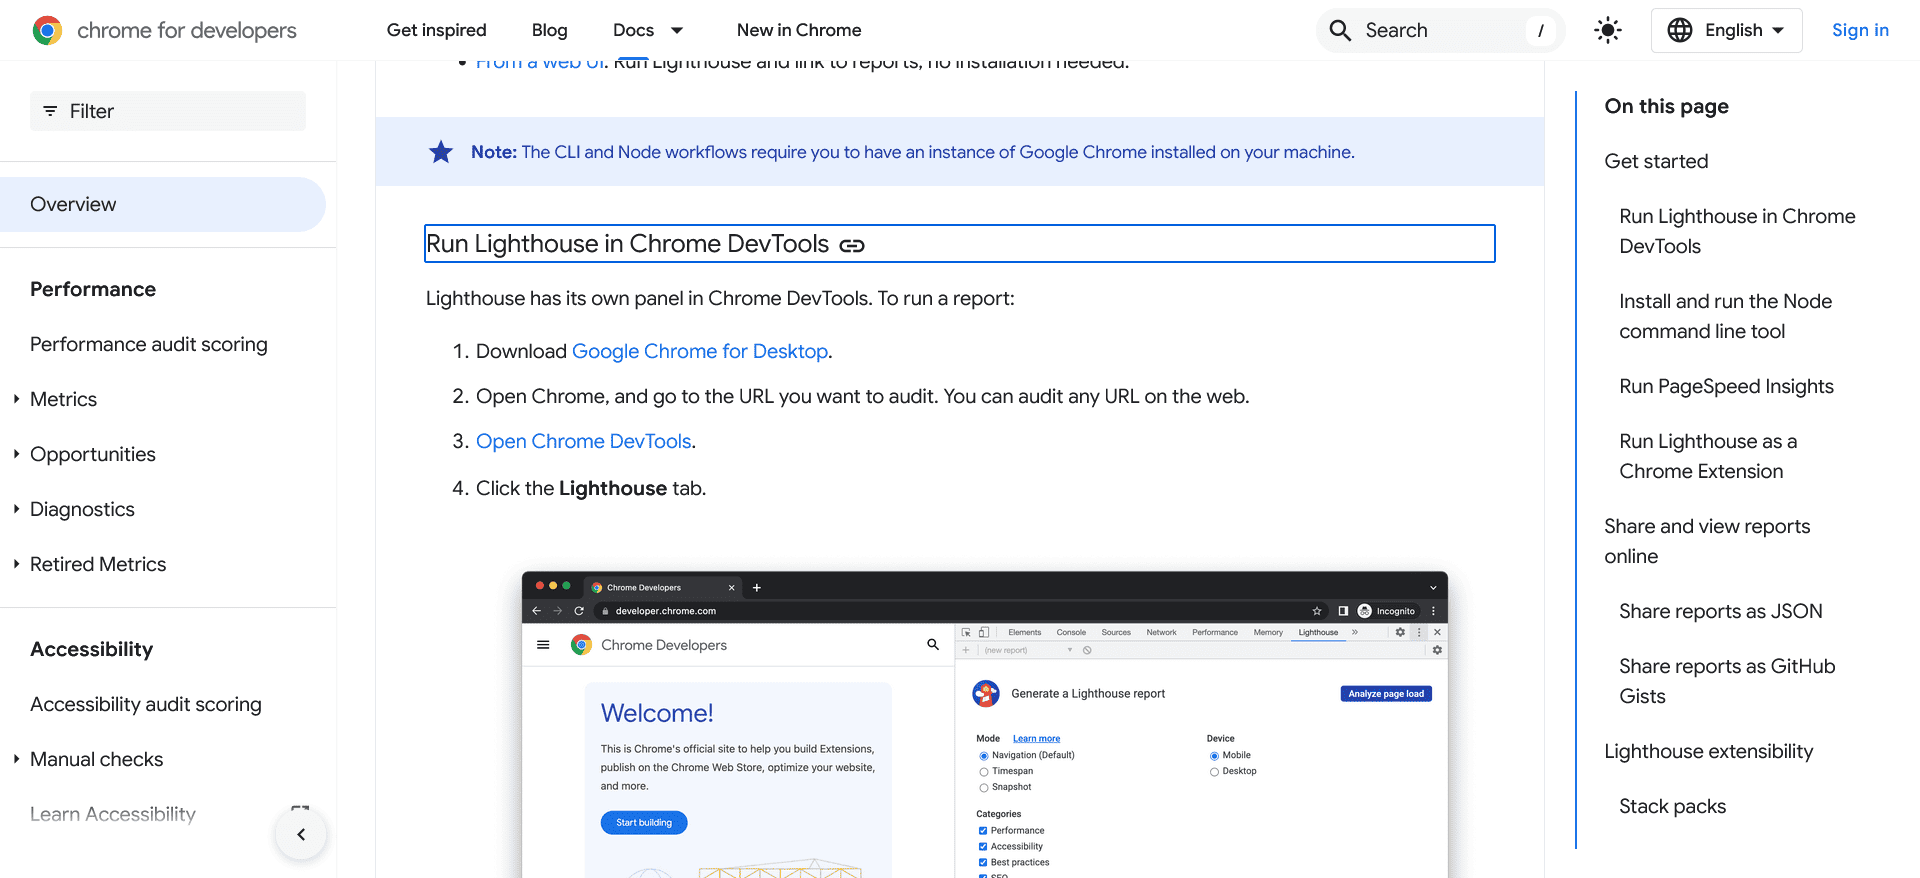
Task: Click the Sign in link
Action: (x=1859, y=30)
